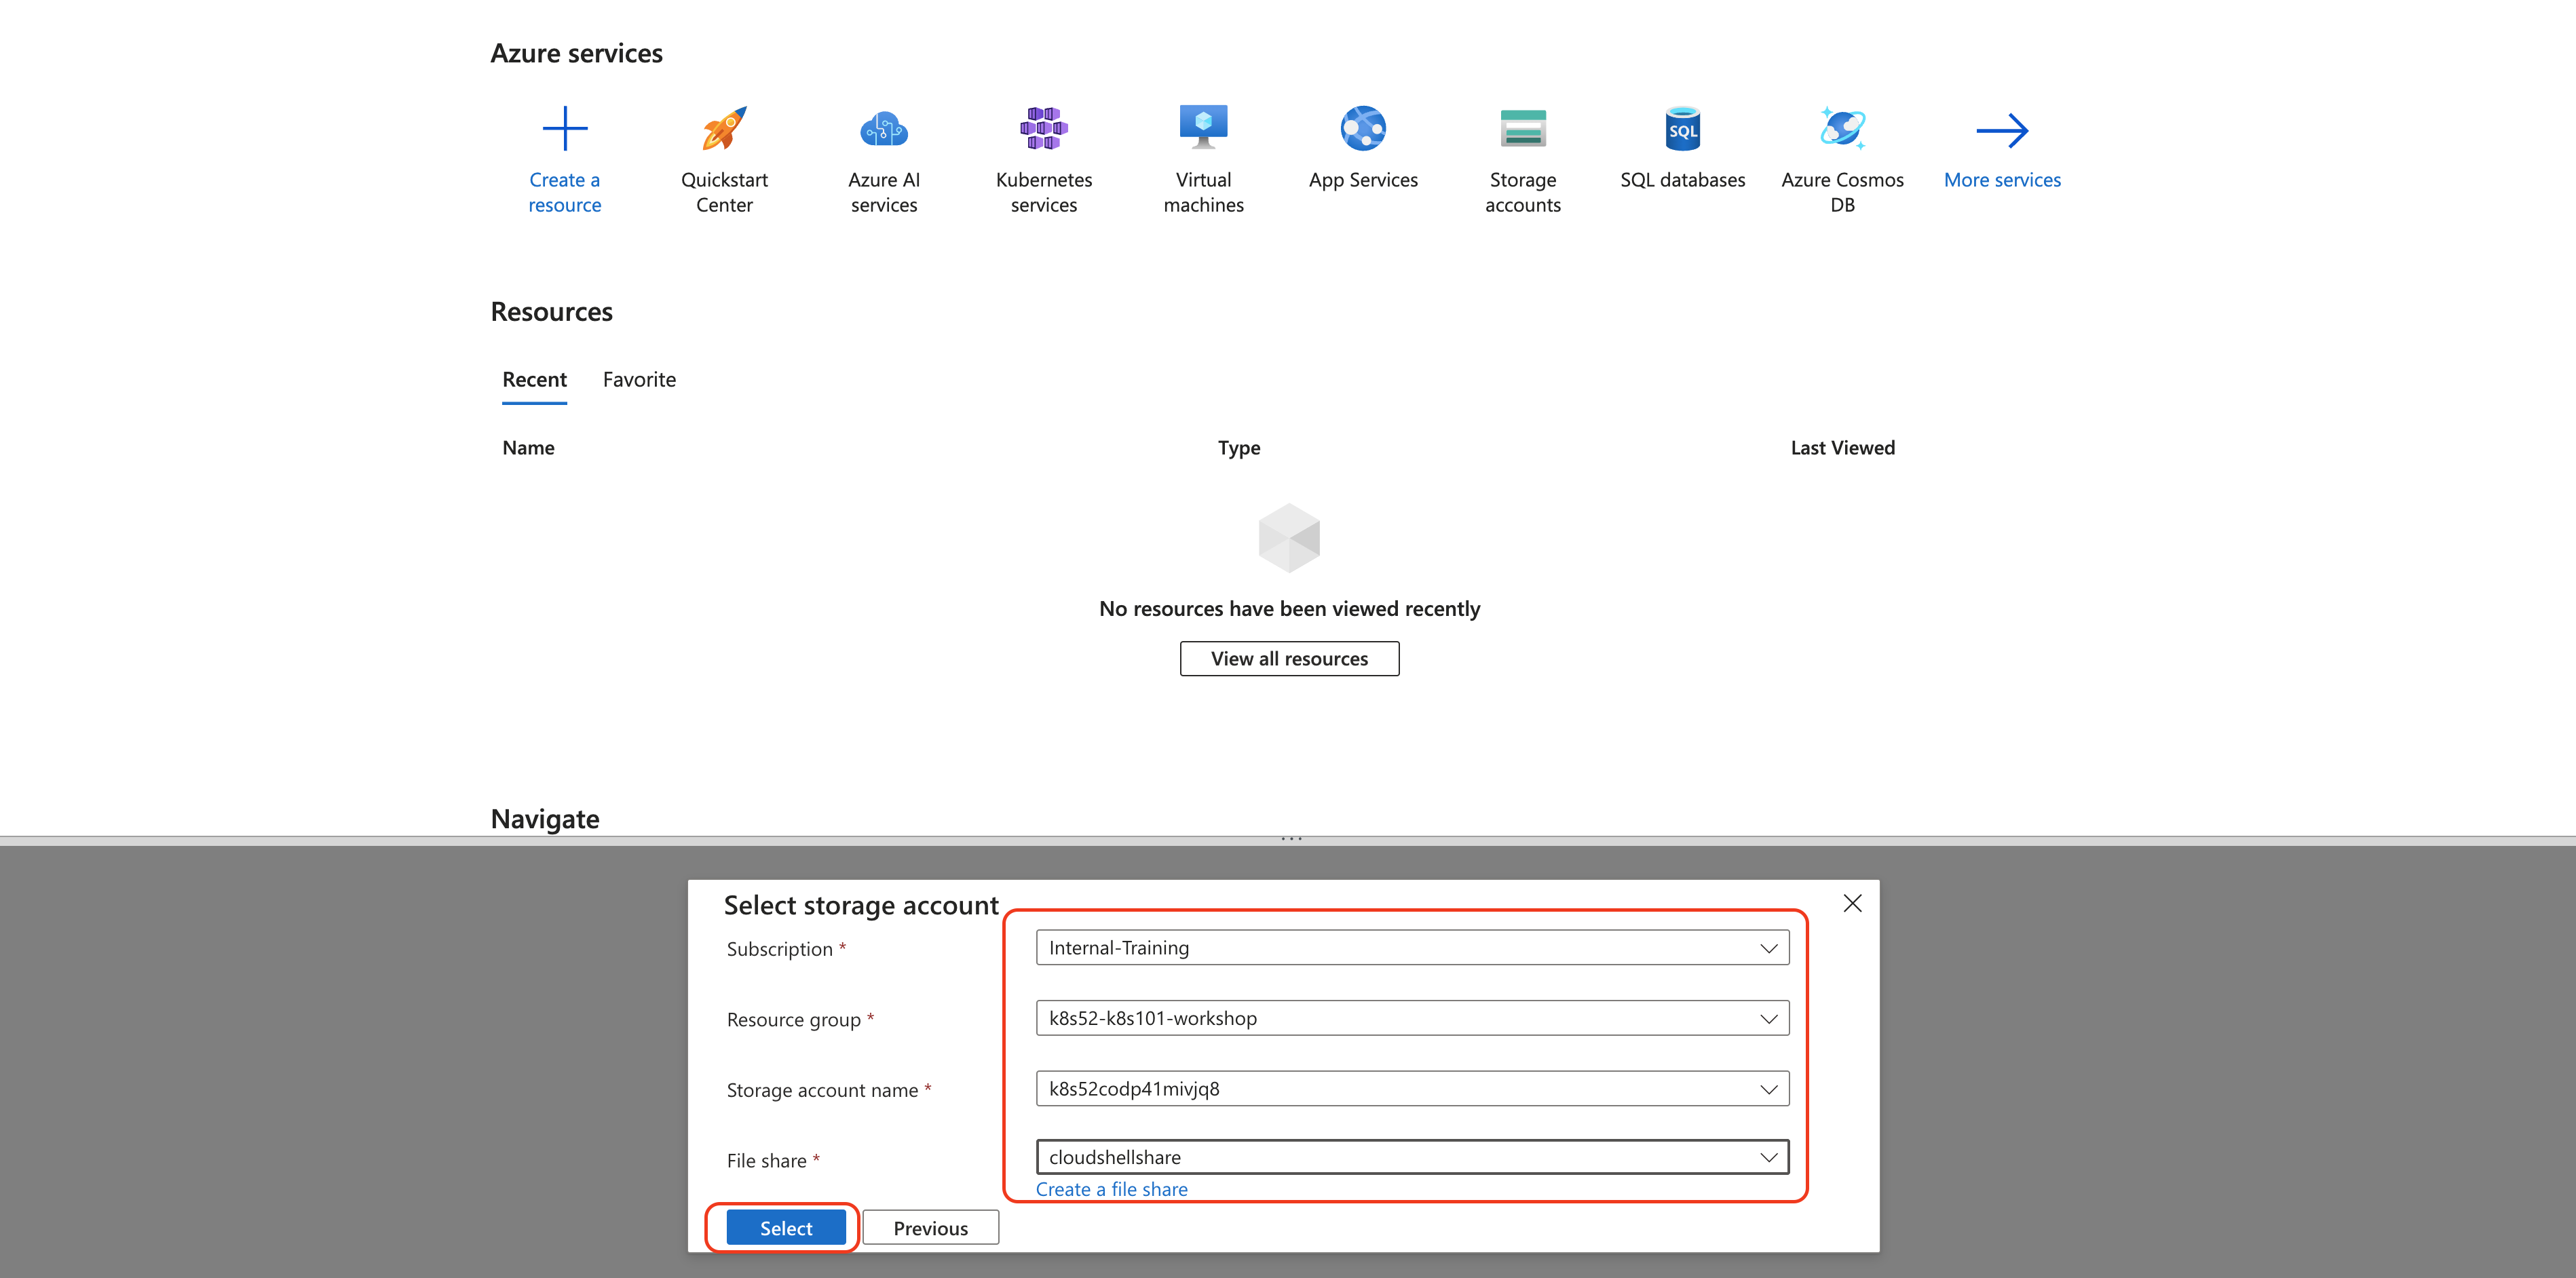This screenshot has width=2576, height=1278.
Task: Click the Virtual machines label text
Action: pos(1204,192)
